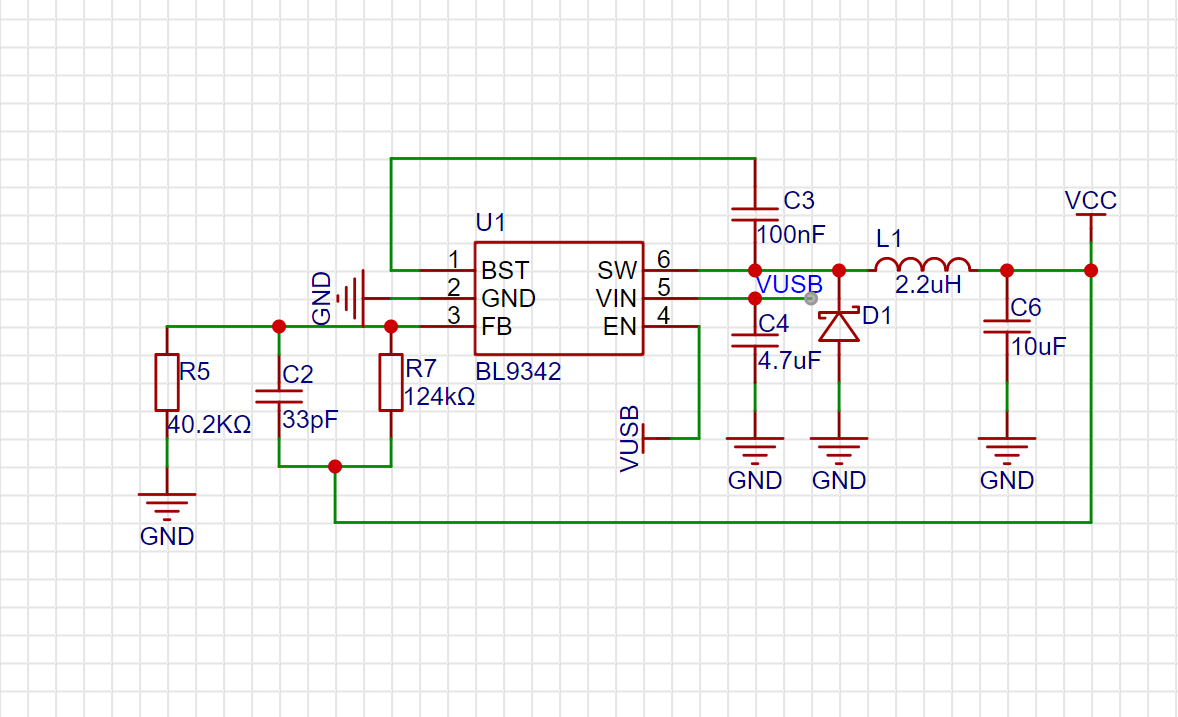
Task: Click the VCC power symbol
Action: pyautogui.click(x=1091, y=216)
